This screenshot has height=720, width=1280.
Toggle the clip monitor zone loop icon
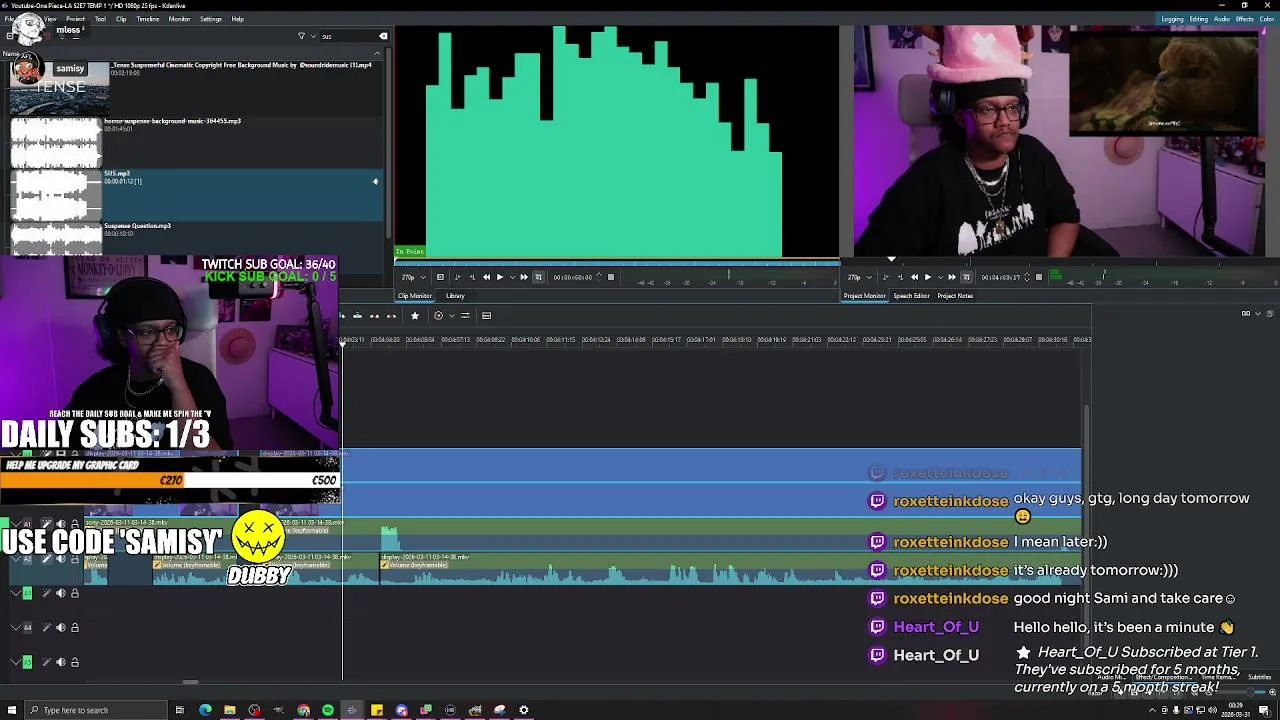click(x=538, y=277)
